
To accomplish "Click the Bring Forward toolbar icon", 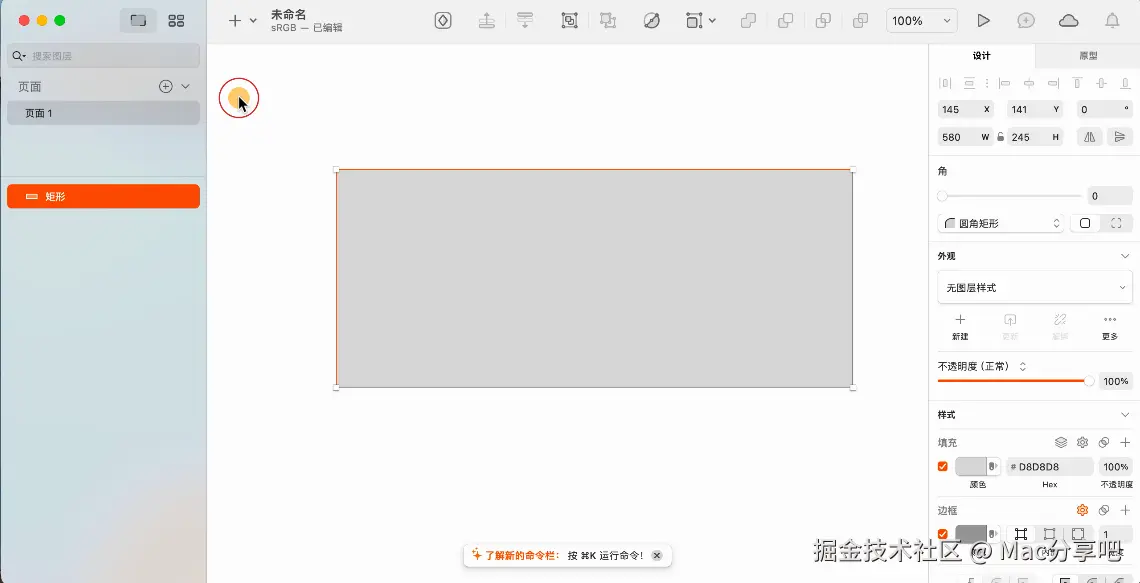I will (486, 21).
